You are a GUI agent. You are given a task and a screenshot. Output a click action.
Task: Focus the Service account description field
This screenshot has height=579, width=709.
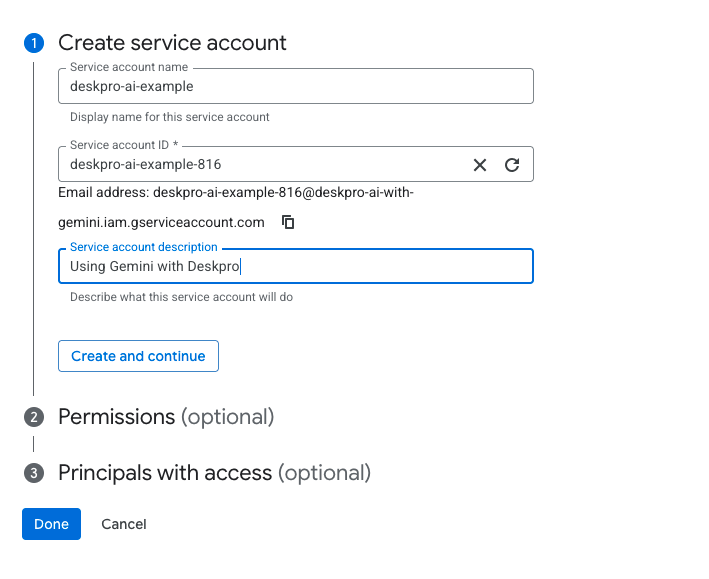click(x=380, y=267)
